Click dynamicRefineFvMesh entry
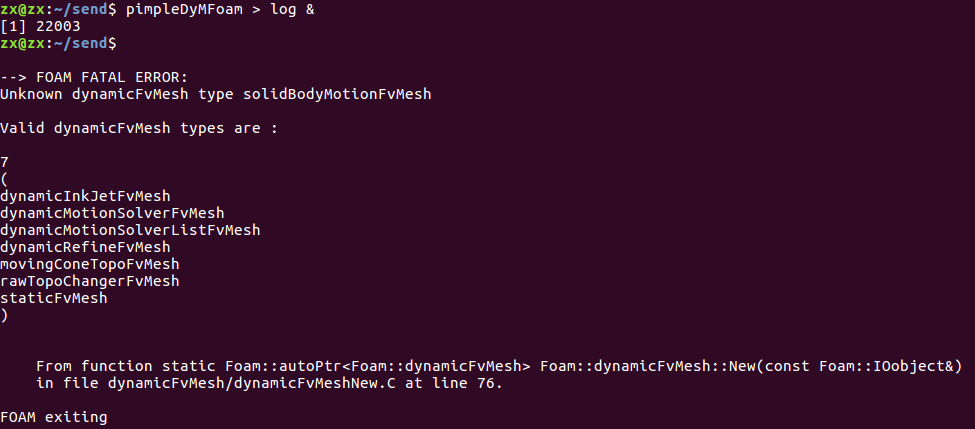 pyautogui.click(x=85, y=247)
